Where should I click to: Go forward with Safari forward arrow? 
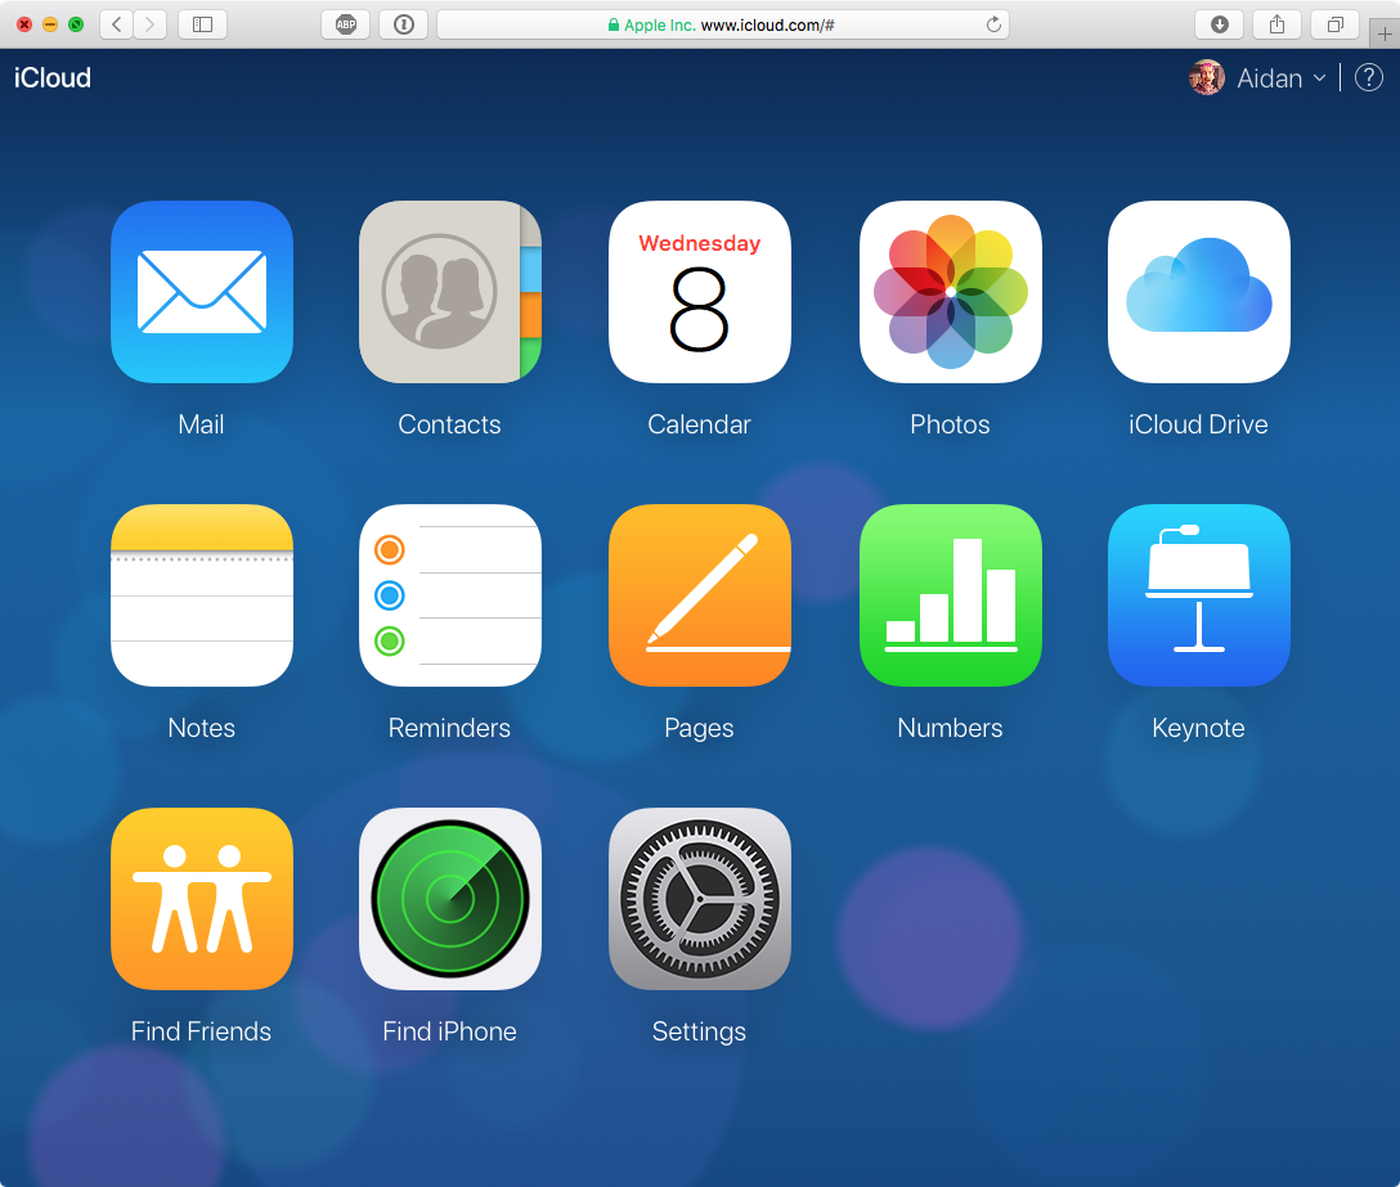[150, 24]
